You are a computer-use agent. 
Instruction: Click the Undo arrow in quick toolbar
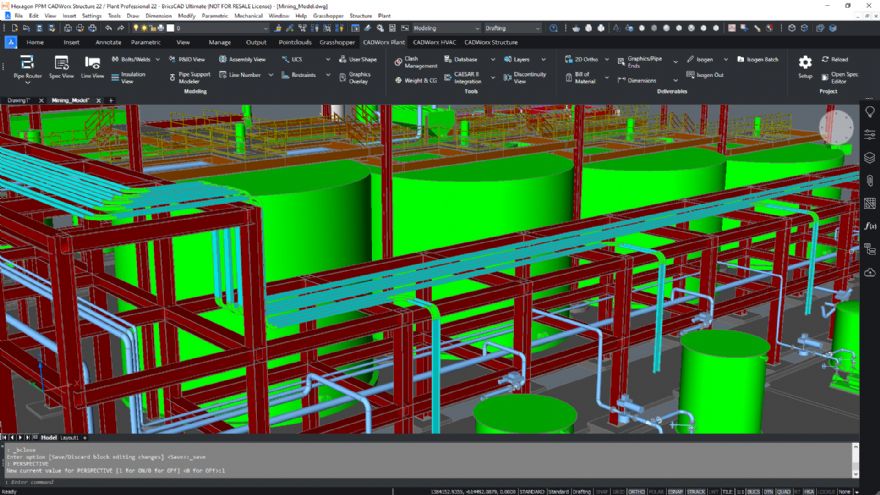pos(108,28)
